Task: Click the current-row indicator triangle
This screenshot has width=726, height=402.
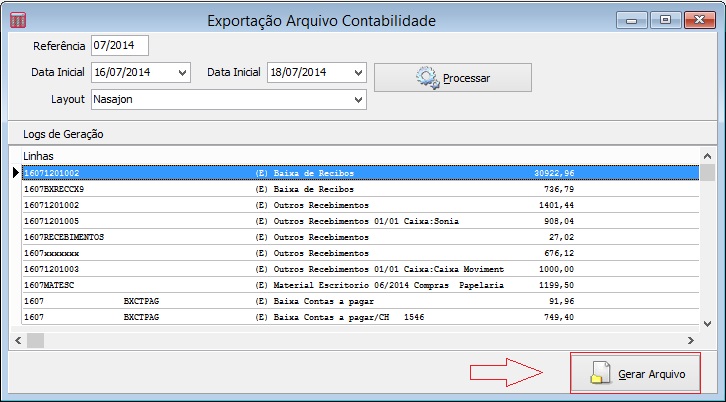Action: (x=16, y=173)
